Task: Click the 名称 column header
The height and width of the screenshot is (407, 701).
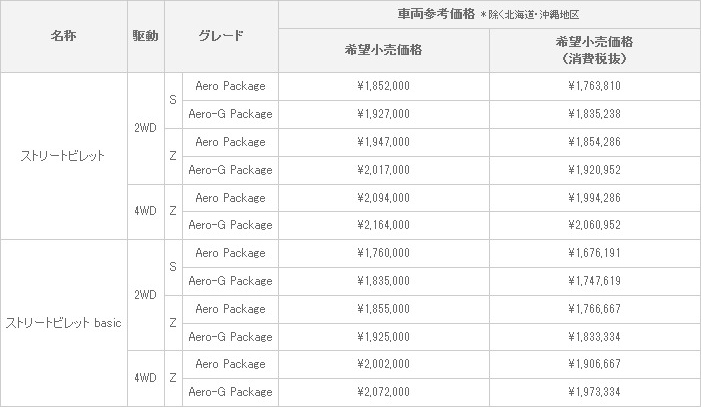Action: [63, 36]
